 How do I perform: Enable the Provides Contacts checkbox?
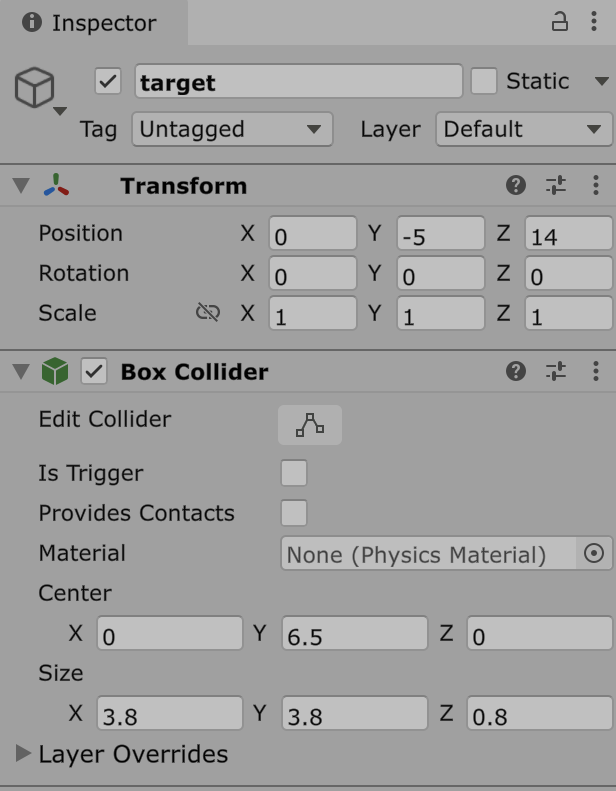(294, 513)
